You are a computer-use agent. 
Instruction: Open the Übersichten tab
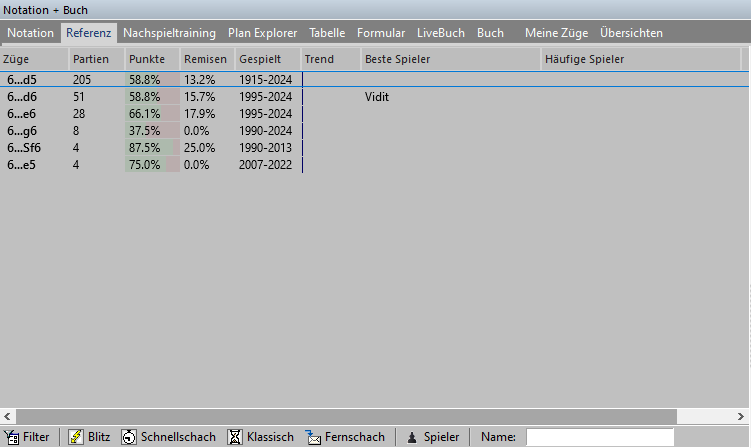point(631,33)
